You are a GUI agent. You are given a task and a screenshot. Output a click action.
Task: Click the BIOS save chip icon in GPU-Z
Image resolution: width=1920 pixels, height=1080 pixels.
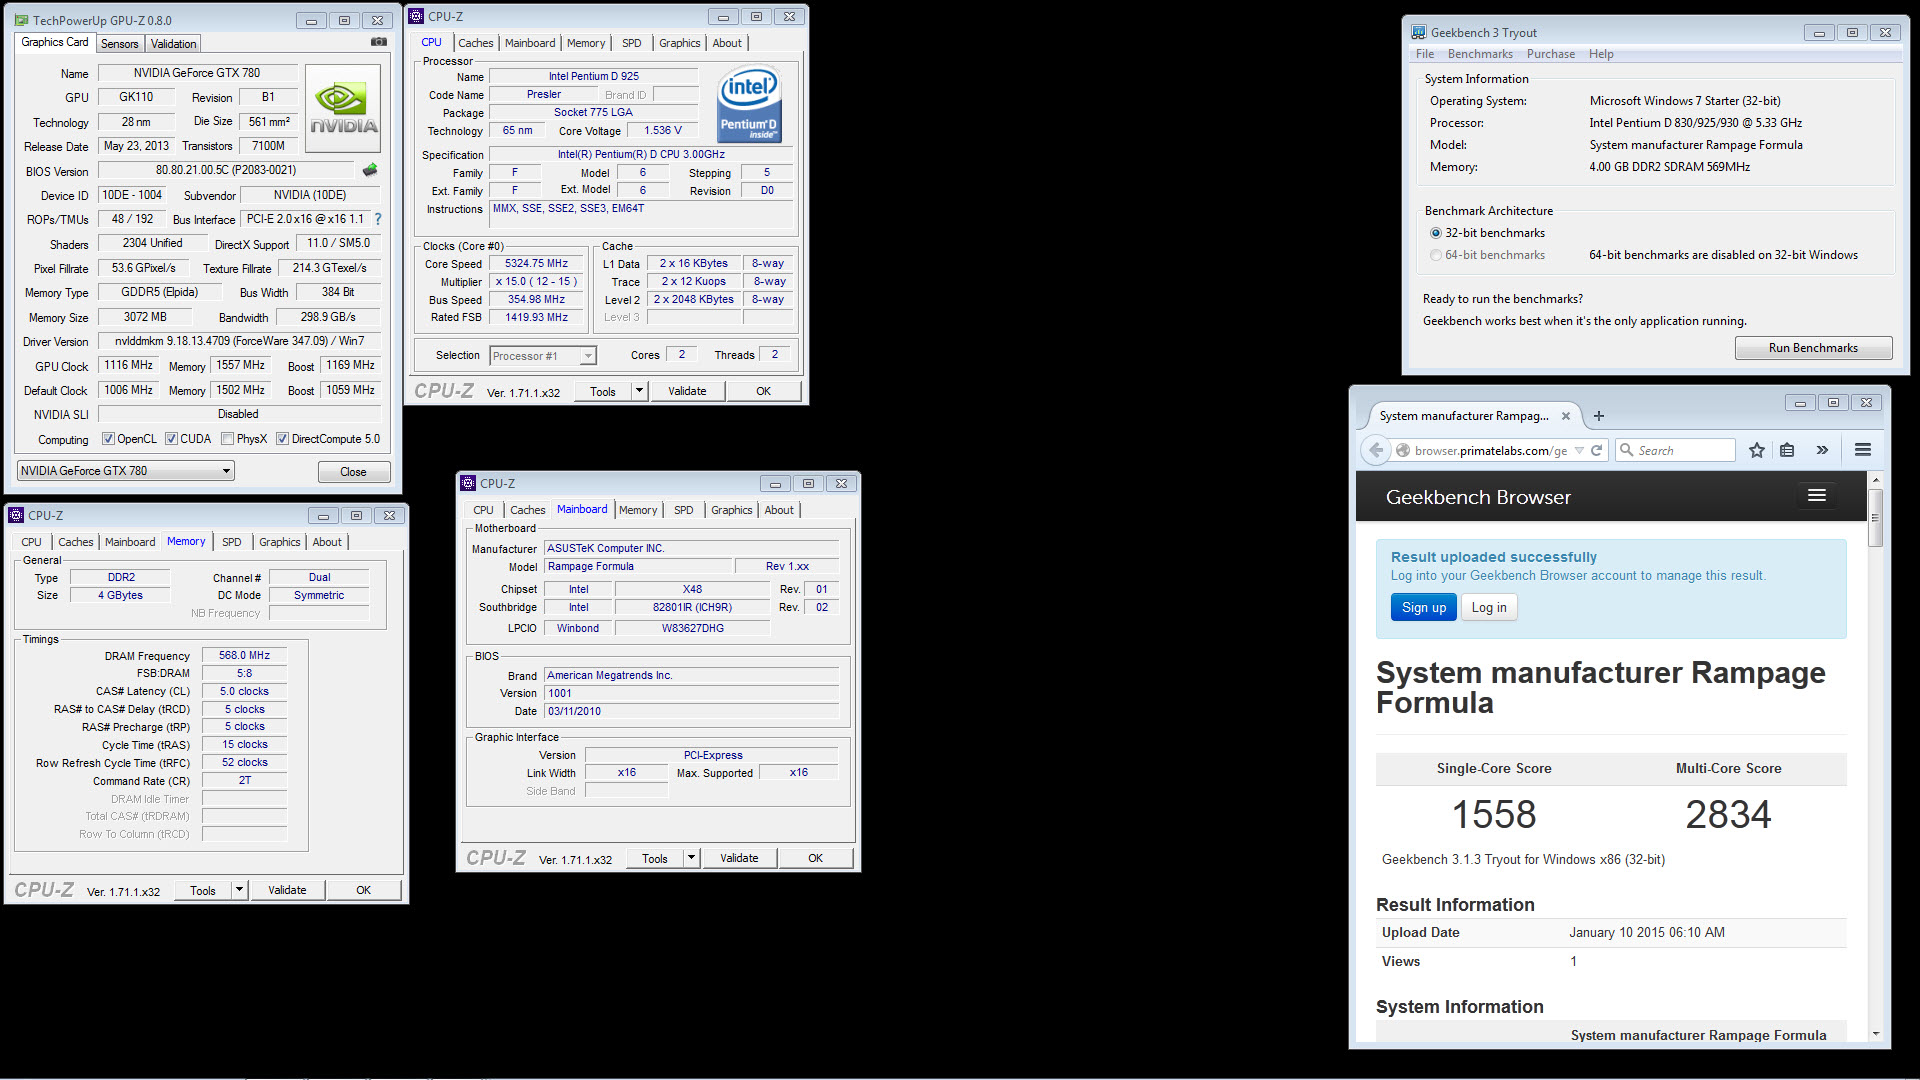[370, 170]
